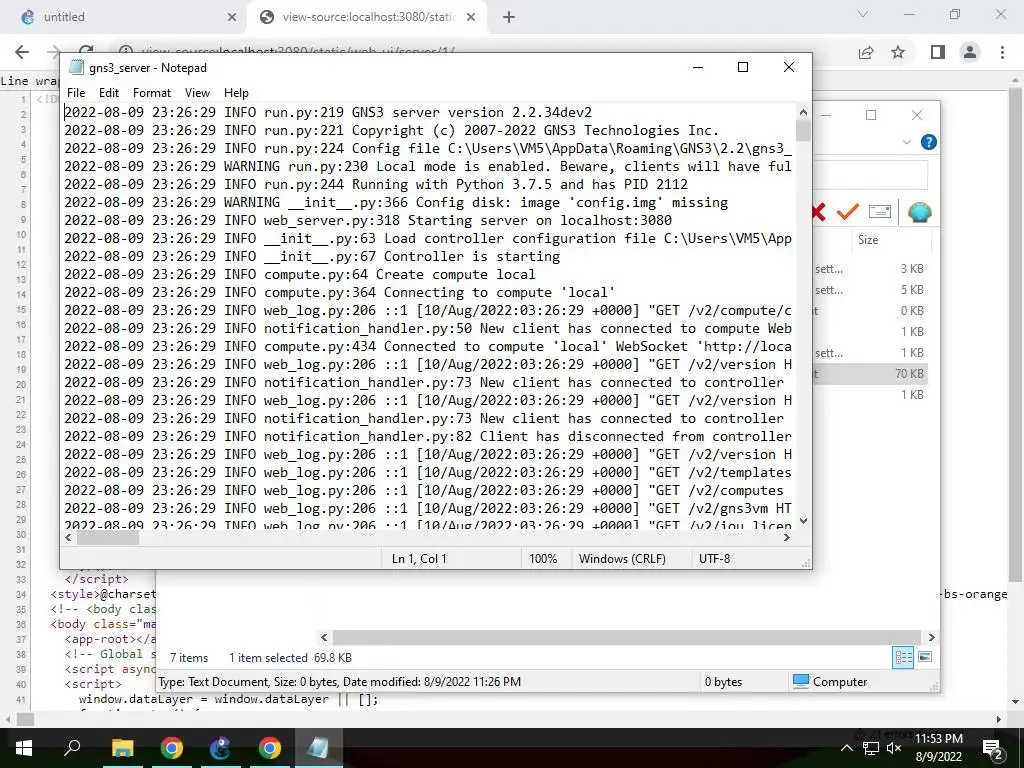Click Explorer horizontal scrollbar right arrow
The width and height of the screenshot is (1024, 768).
[932, 637]
